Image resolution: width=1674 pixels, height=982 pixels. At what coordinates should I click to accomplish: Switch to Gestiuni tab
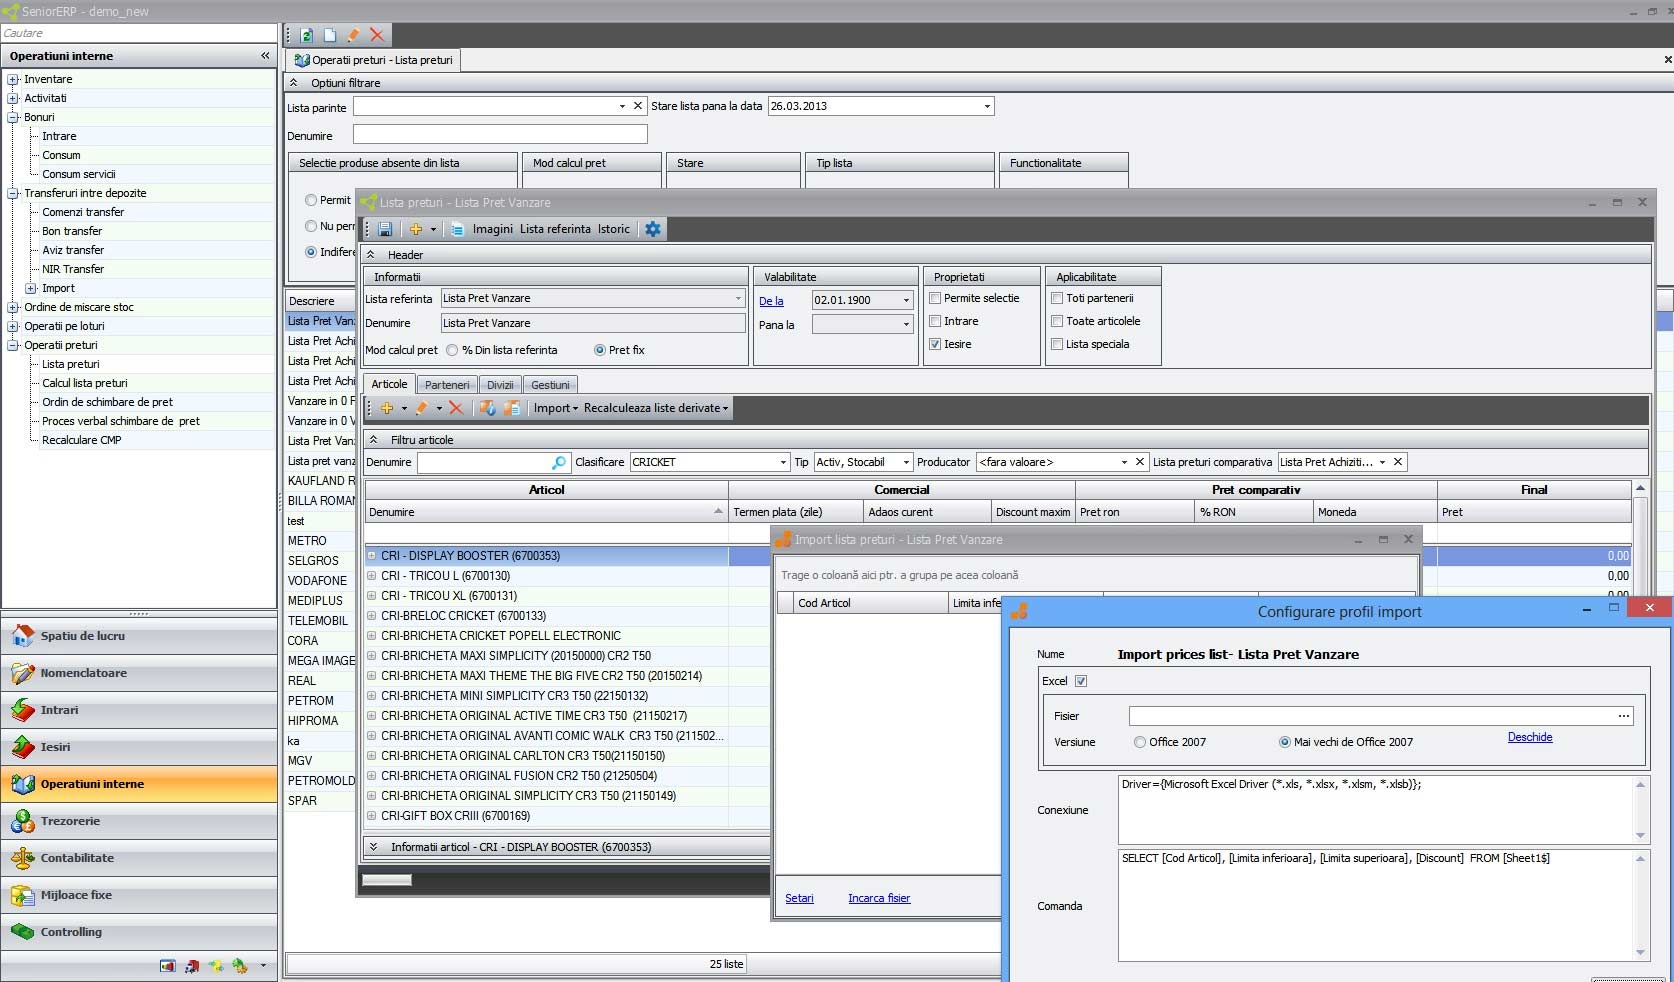click(550, 385)
